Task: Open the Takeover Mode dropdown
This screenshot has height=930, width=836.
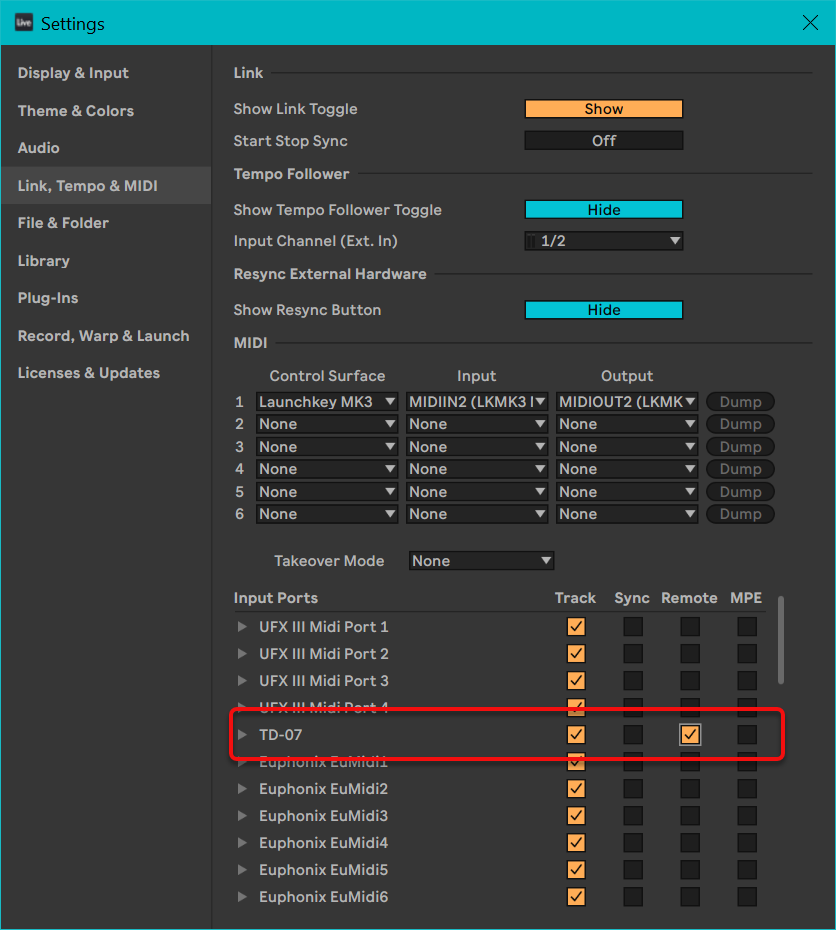Action: 481,561
